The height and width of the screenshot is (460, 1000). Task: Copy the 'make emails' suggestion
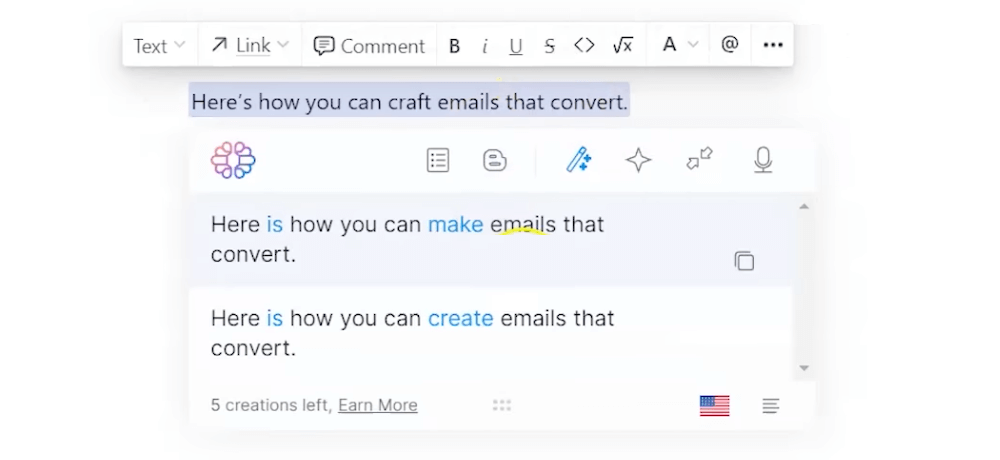pyautogui.click(x=744, y=261)
